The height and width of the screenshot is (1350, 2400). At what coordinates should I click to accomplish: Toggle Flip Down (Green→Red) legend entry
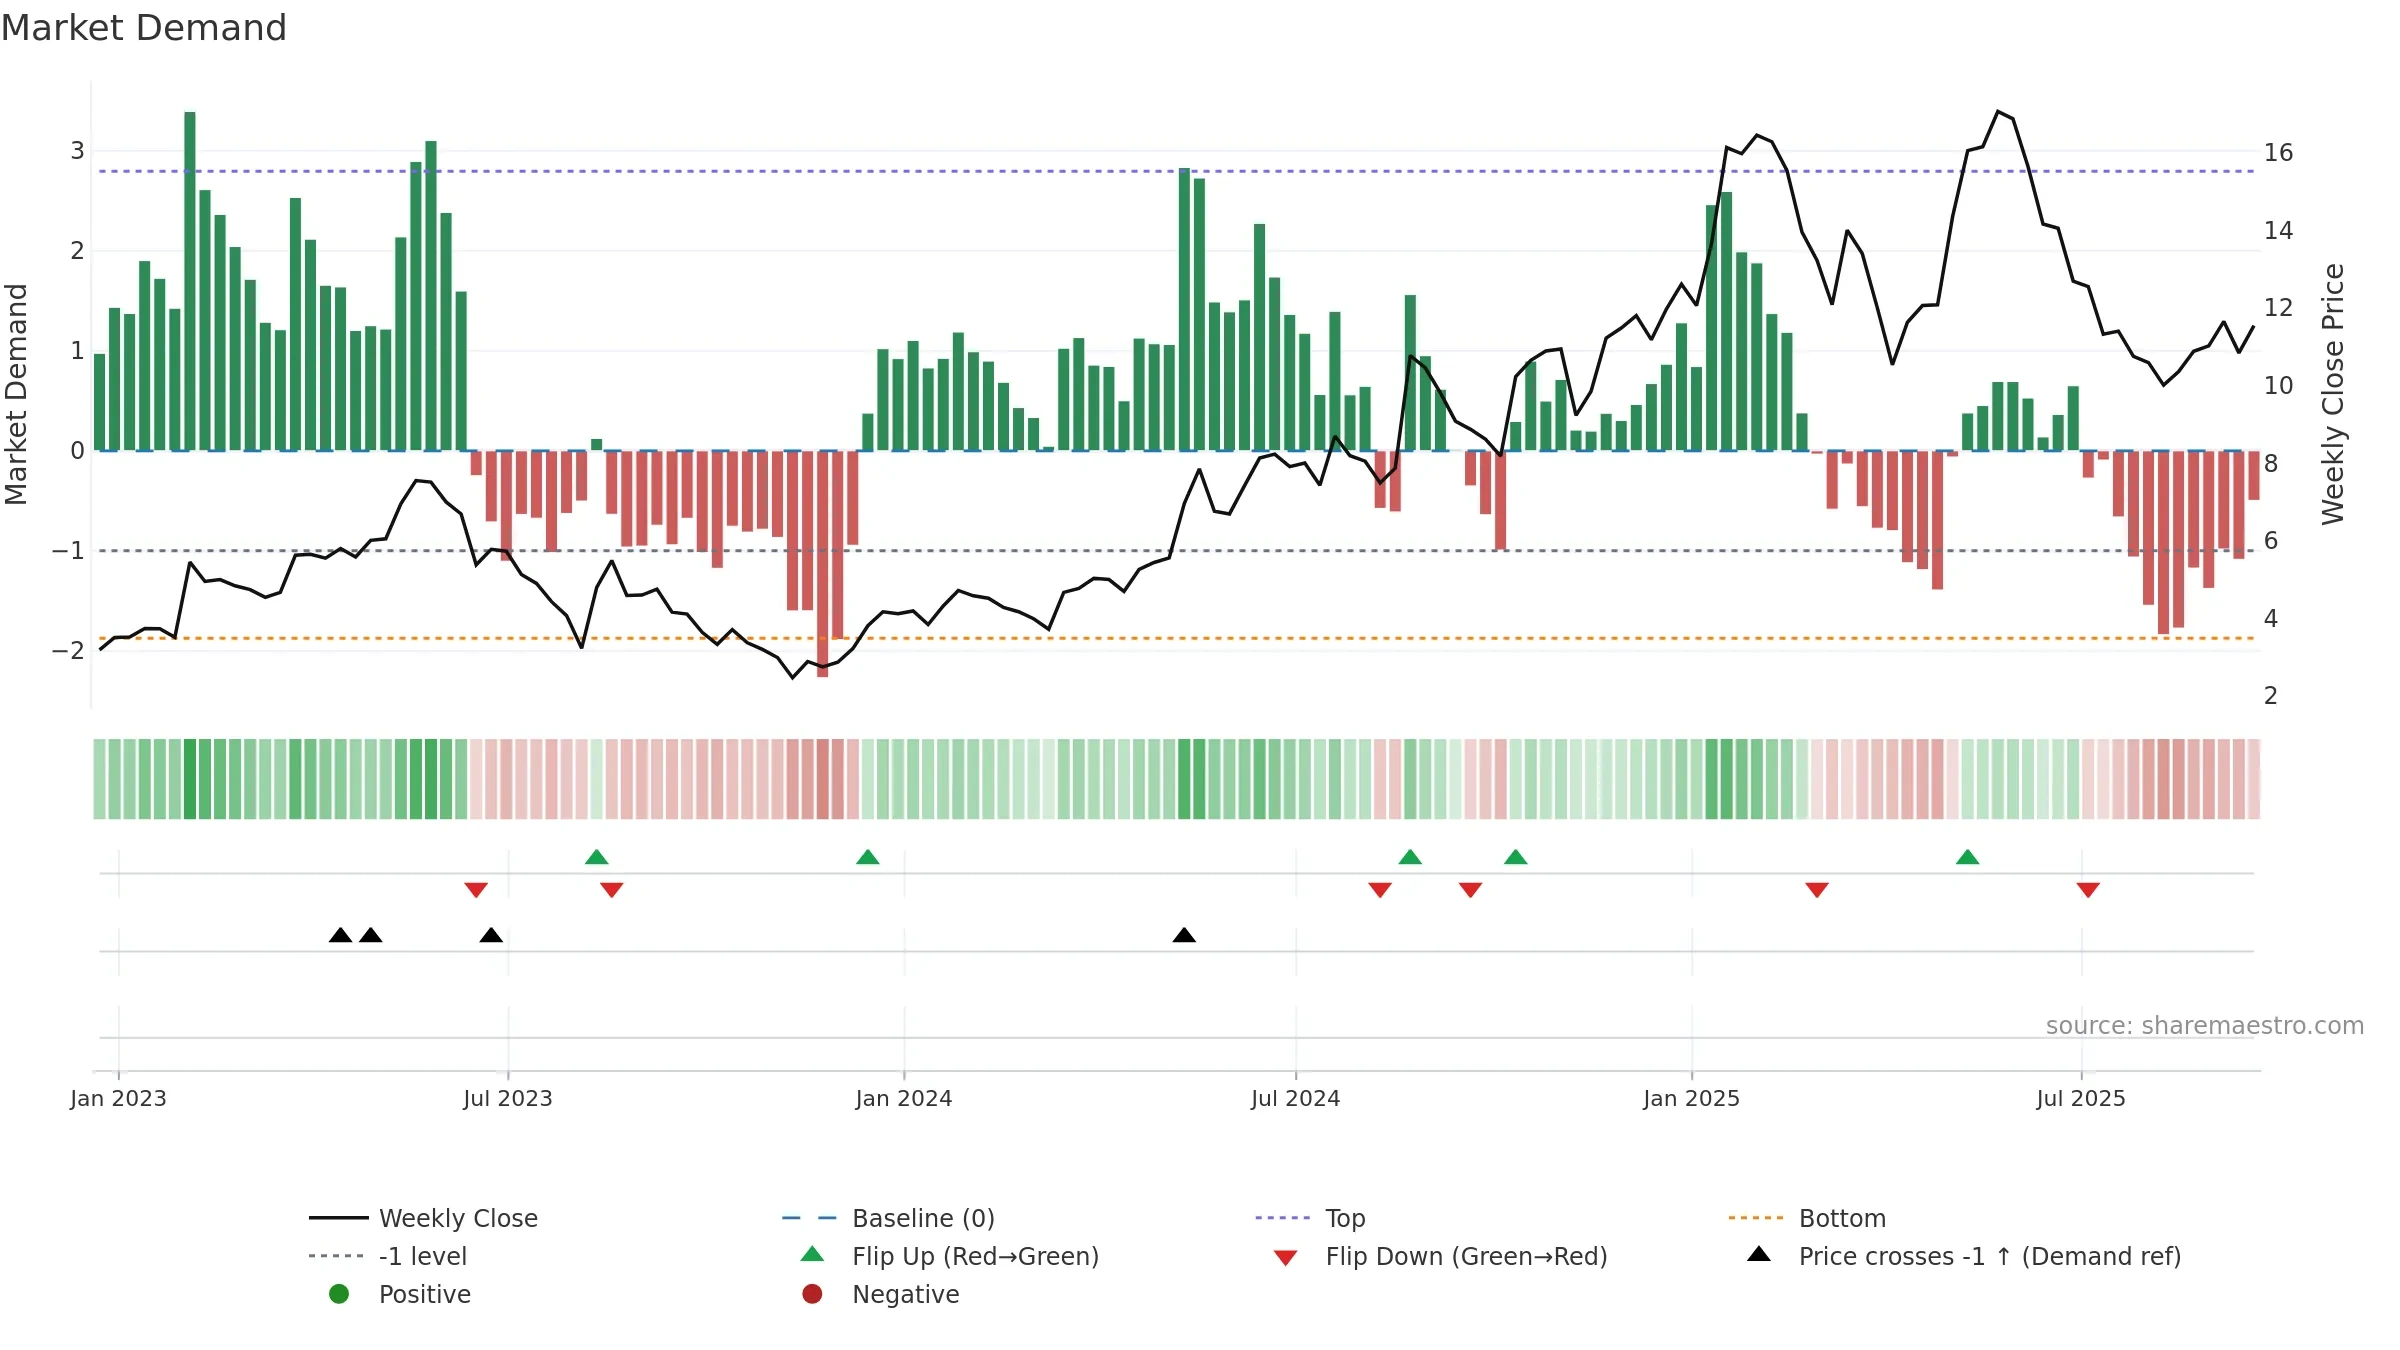pos(1440,1256)
